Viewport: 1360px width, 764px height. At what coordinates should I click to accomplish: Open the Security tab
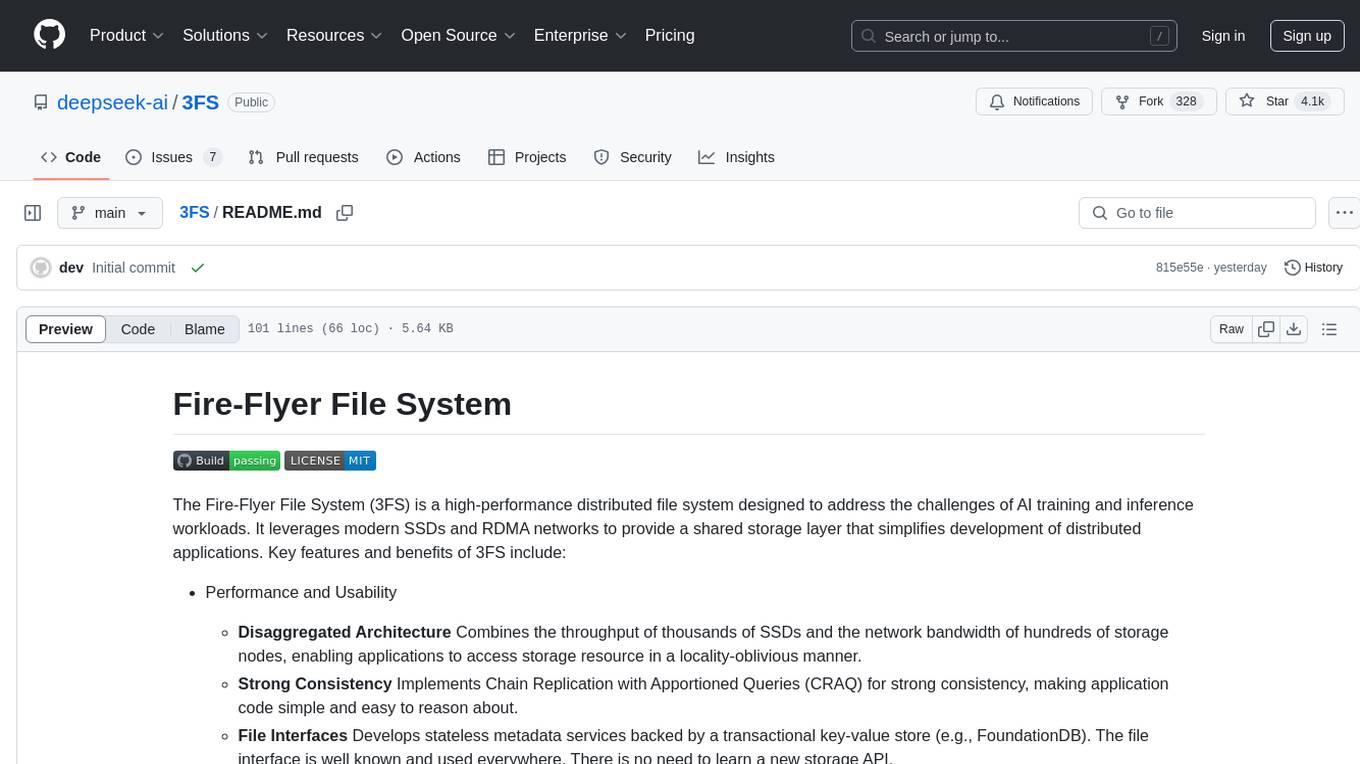click(633, 157)
